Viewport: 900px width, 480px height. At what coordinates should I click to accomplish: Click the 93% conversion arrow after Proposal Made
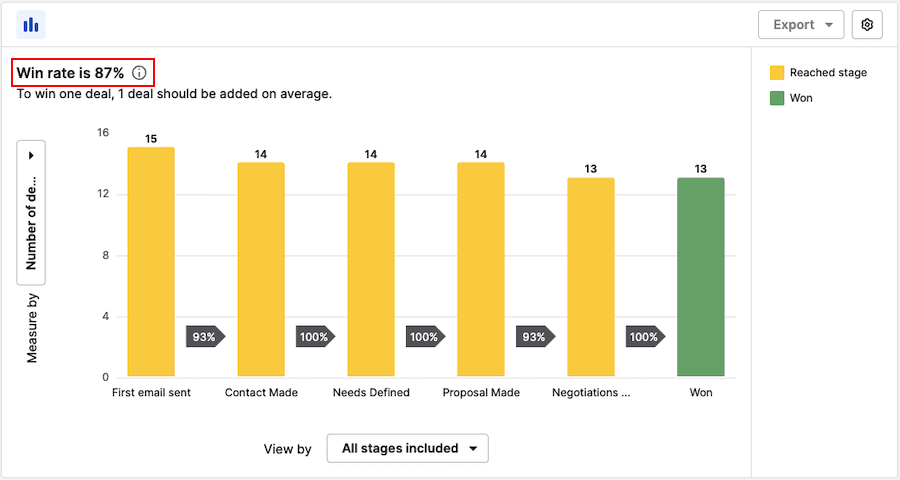pos(536,337)
